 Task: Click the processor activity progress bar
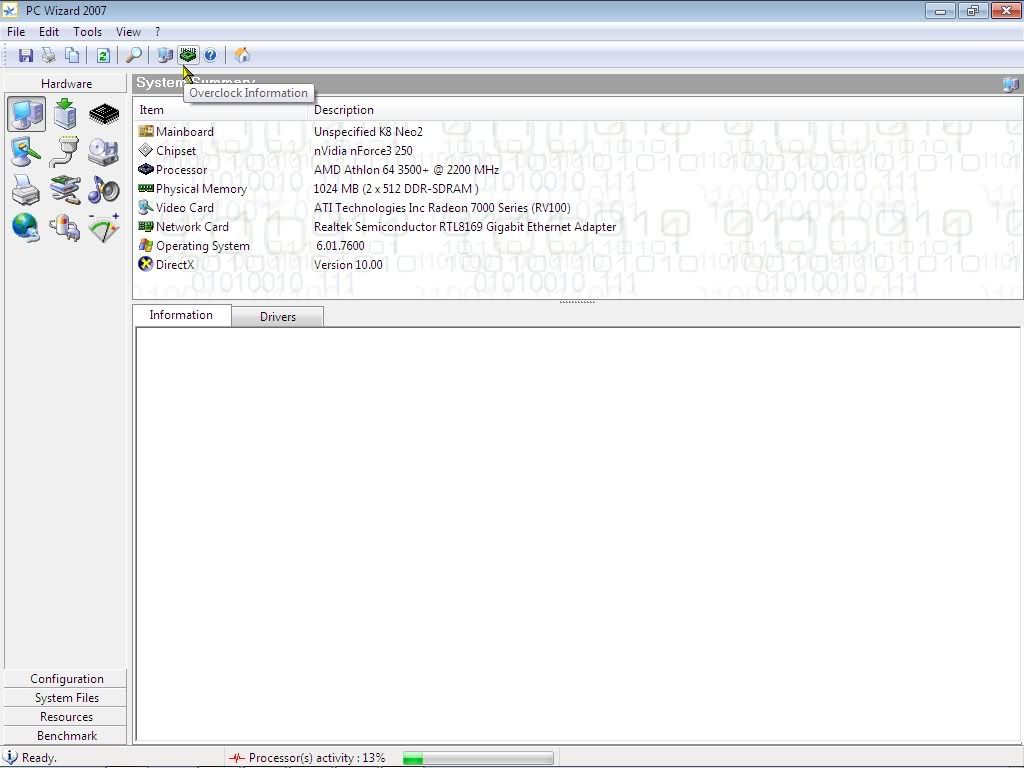click(478, 758)
